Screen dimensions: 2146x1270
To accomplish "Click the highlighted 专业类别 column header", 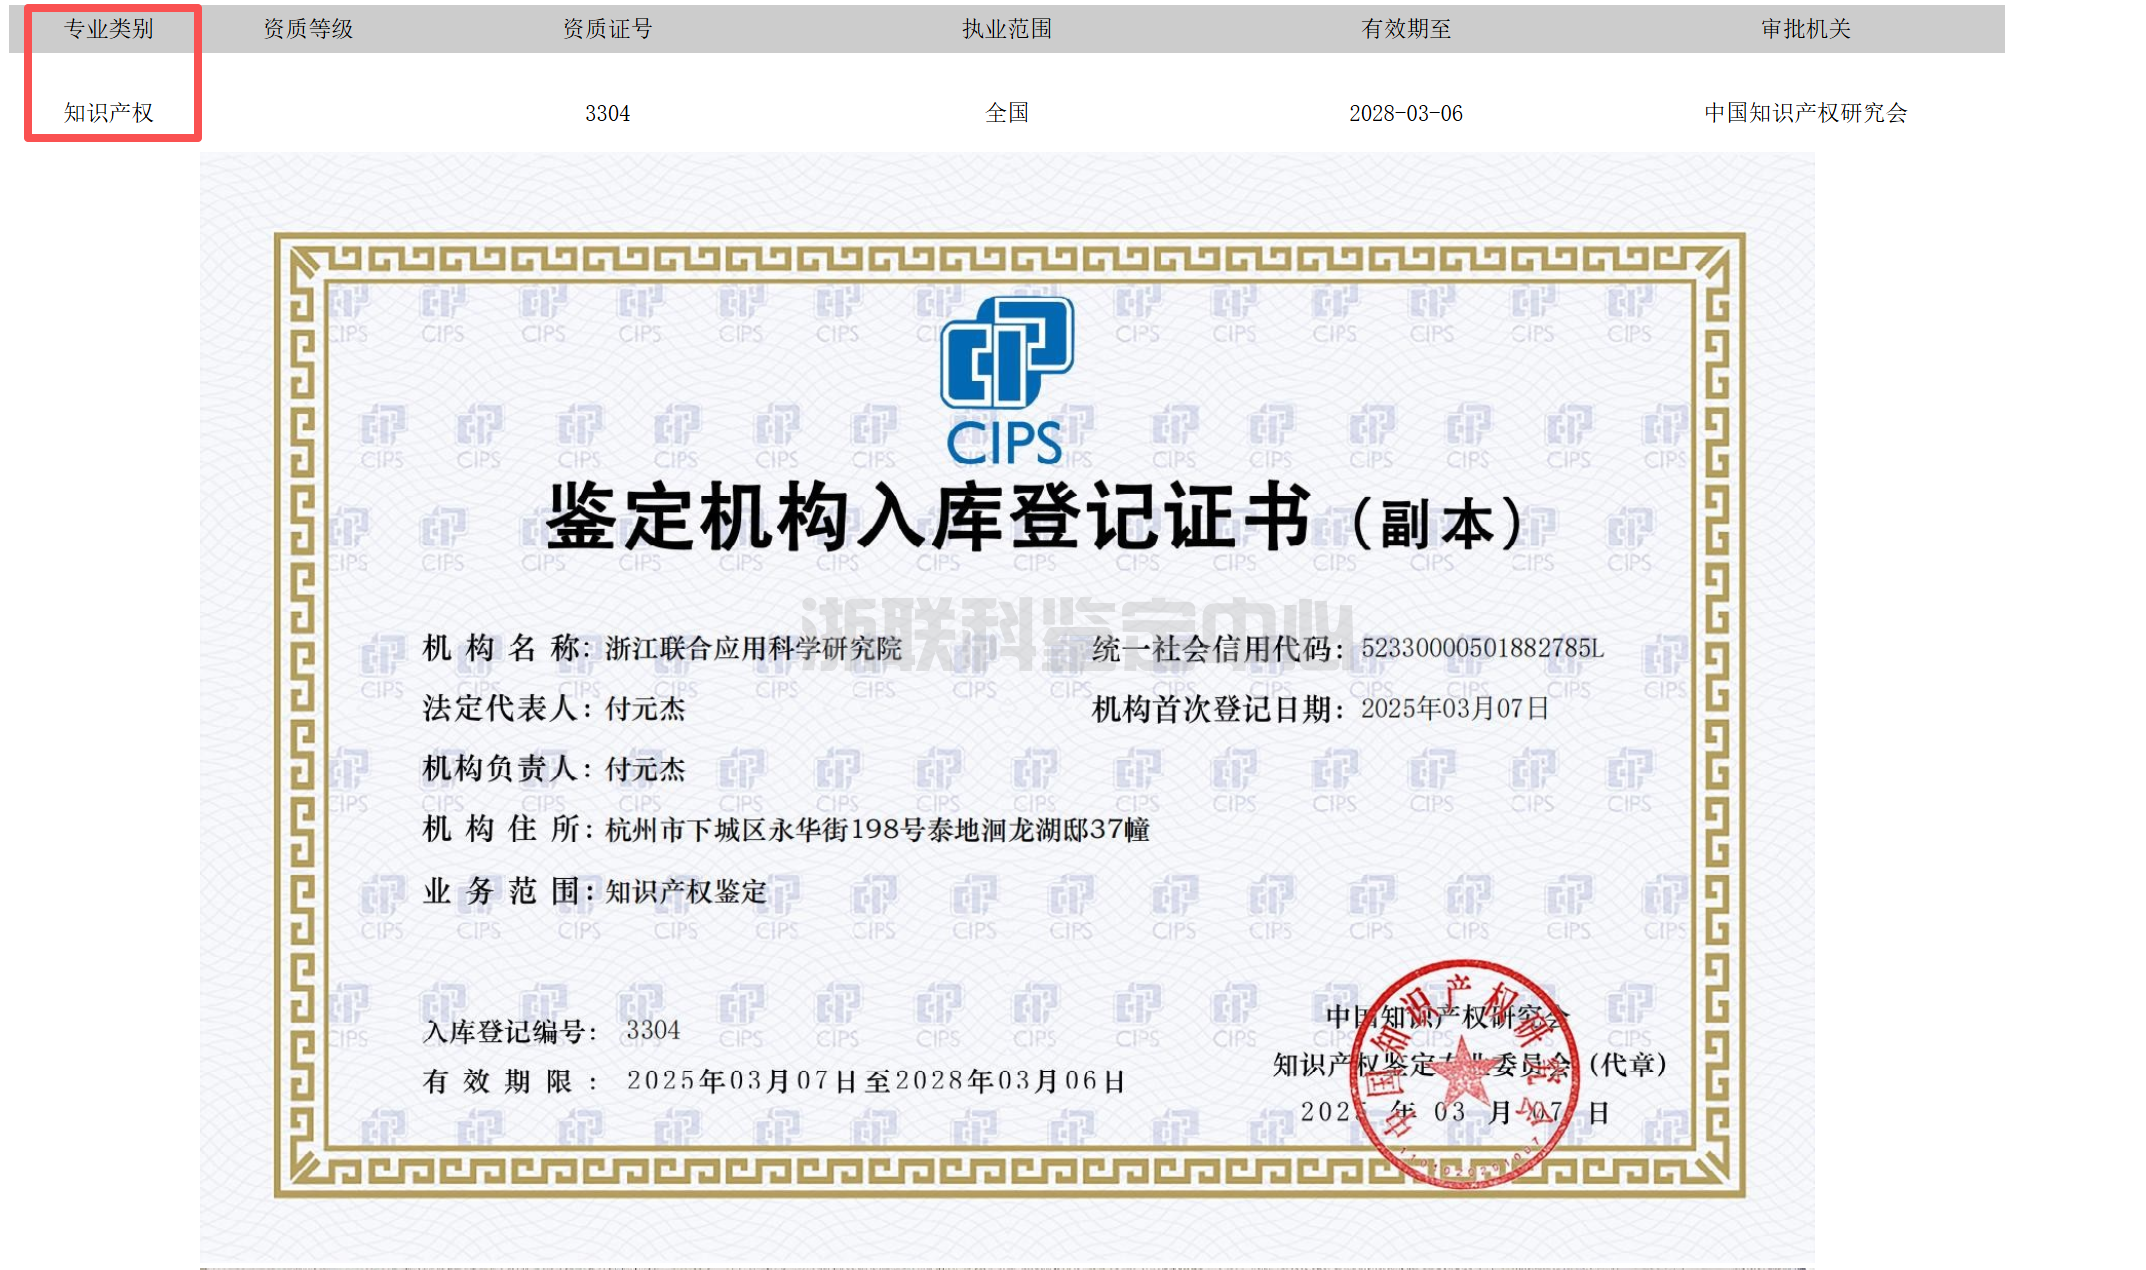I will (108, 29).
